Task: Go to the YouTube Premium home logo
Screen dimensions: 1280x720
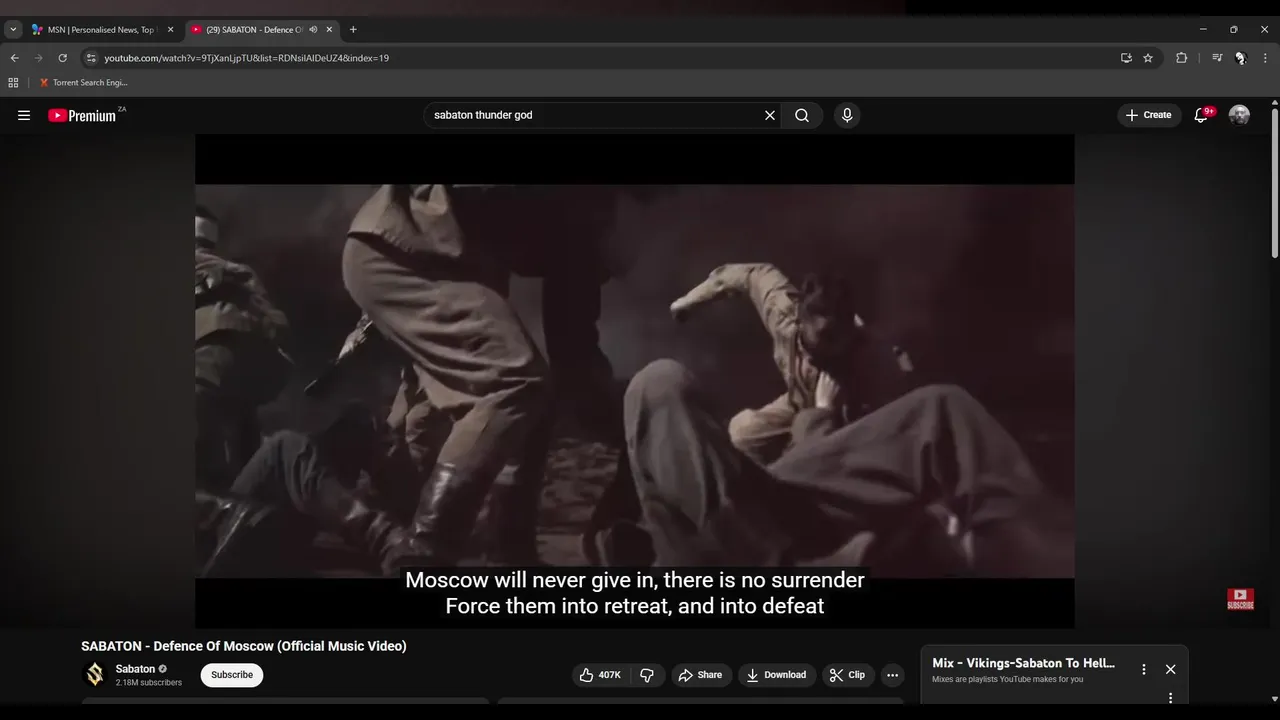Action: click(x=83, y=115)
